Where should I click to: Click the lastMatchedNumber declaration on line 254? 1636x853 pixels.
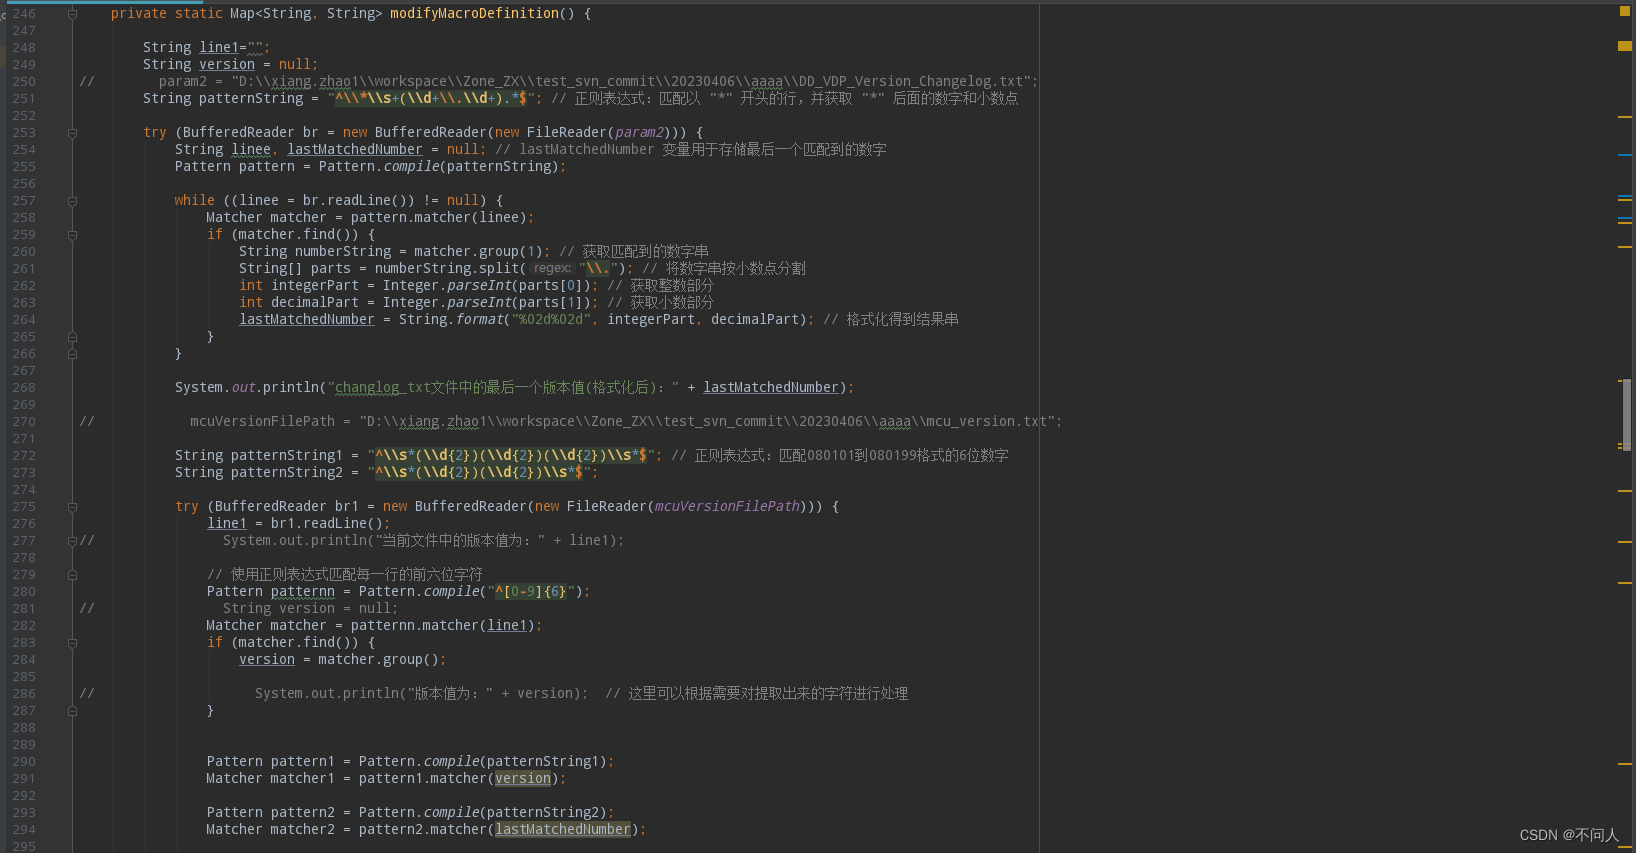tap(355, 150)
